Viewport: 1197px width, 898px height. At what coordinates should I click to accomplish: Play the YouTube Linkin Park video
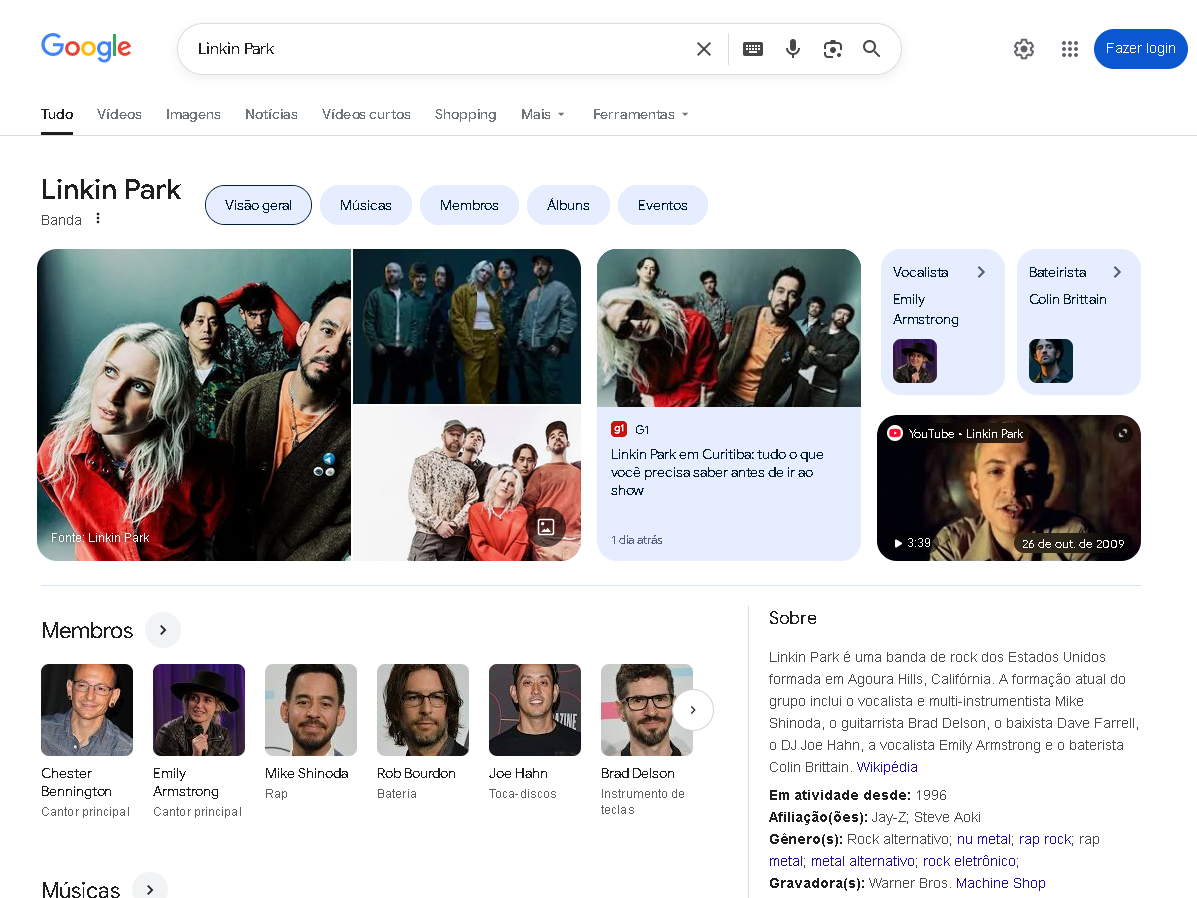tap(1008, 488)
